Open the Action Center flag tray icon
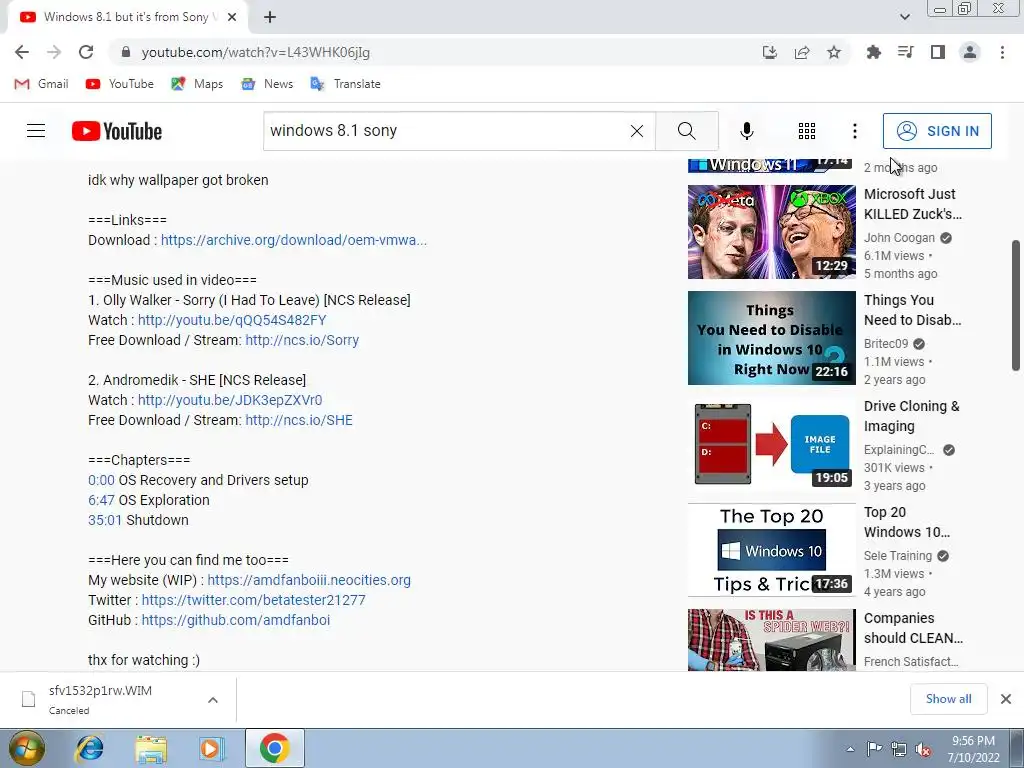 (x=874, y=749)
